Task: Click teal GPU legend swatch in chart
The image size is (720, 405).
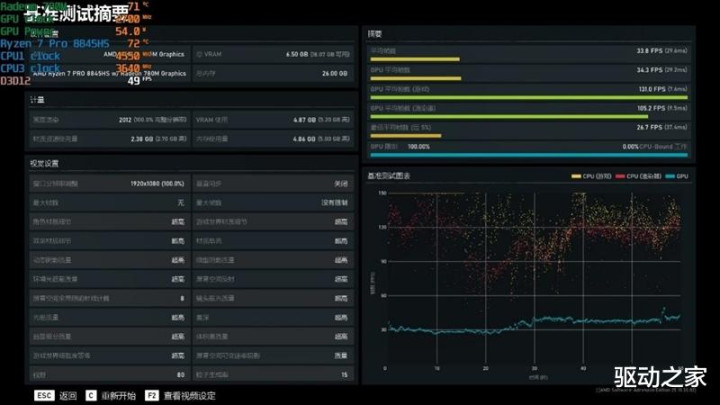Action: point(670,176)
